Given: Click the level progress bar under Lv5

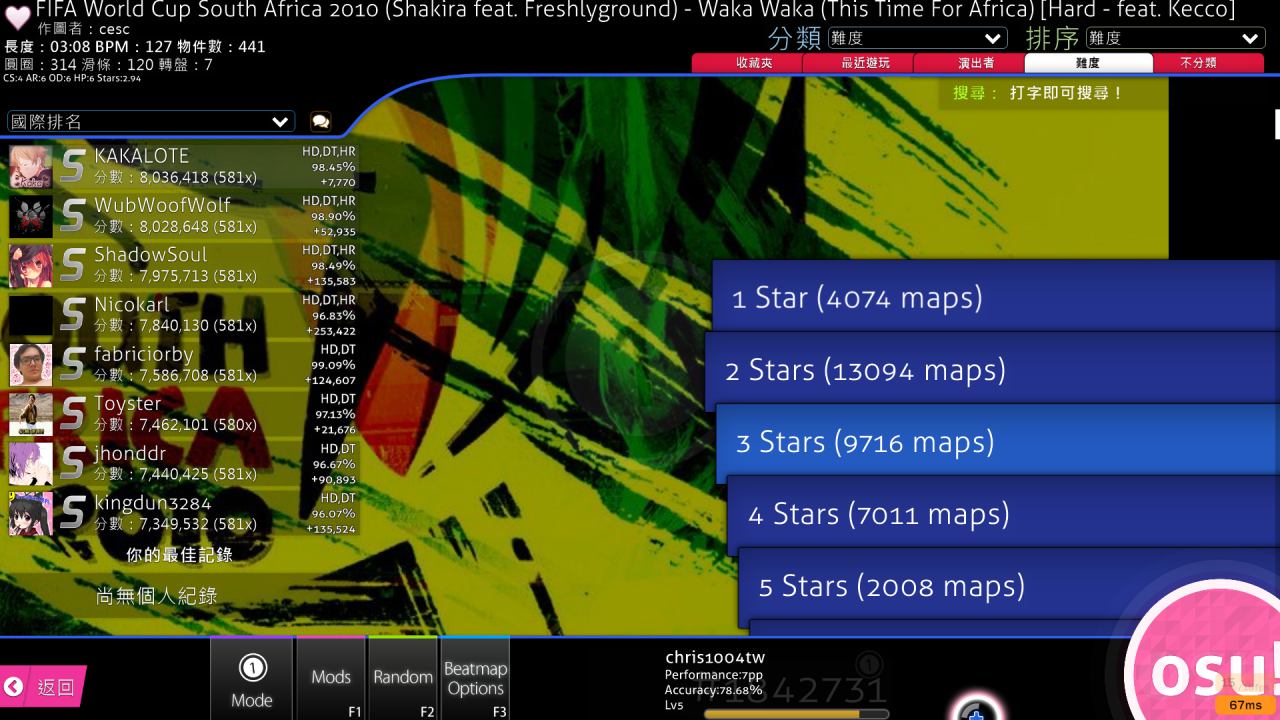Looking at the screenshot, I should (x=796, y=714).
